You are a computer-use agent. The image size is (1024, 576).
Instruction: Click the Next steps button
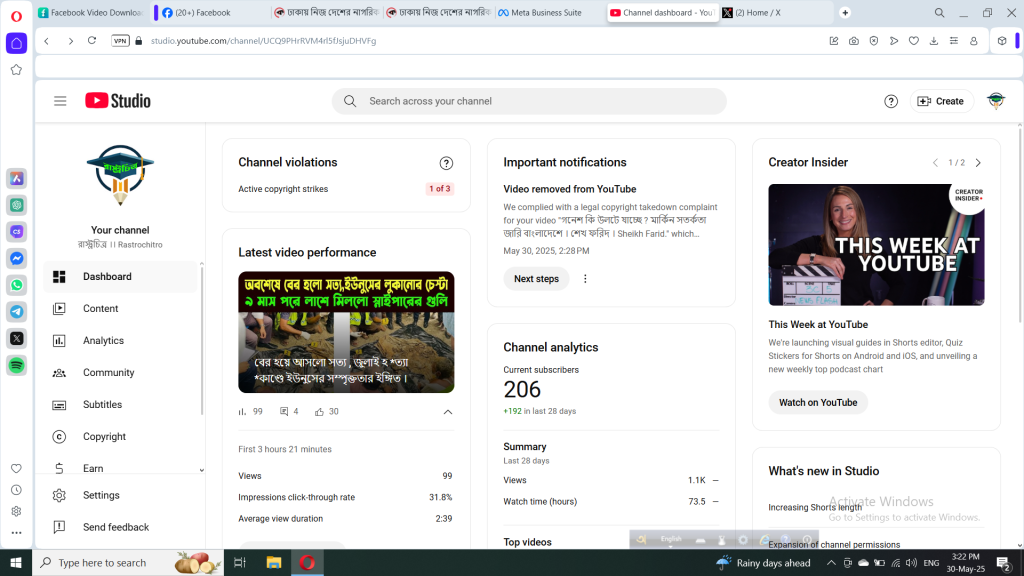click(536, 279)
